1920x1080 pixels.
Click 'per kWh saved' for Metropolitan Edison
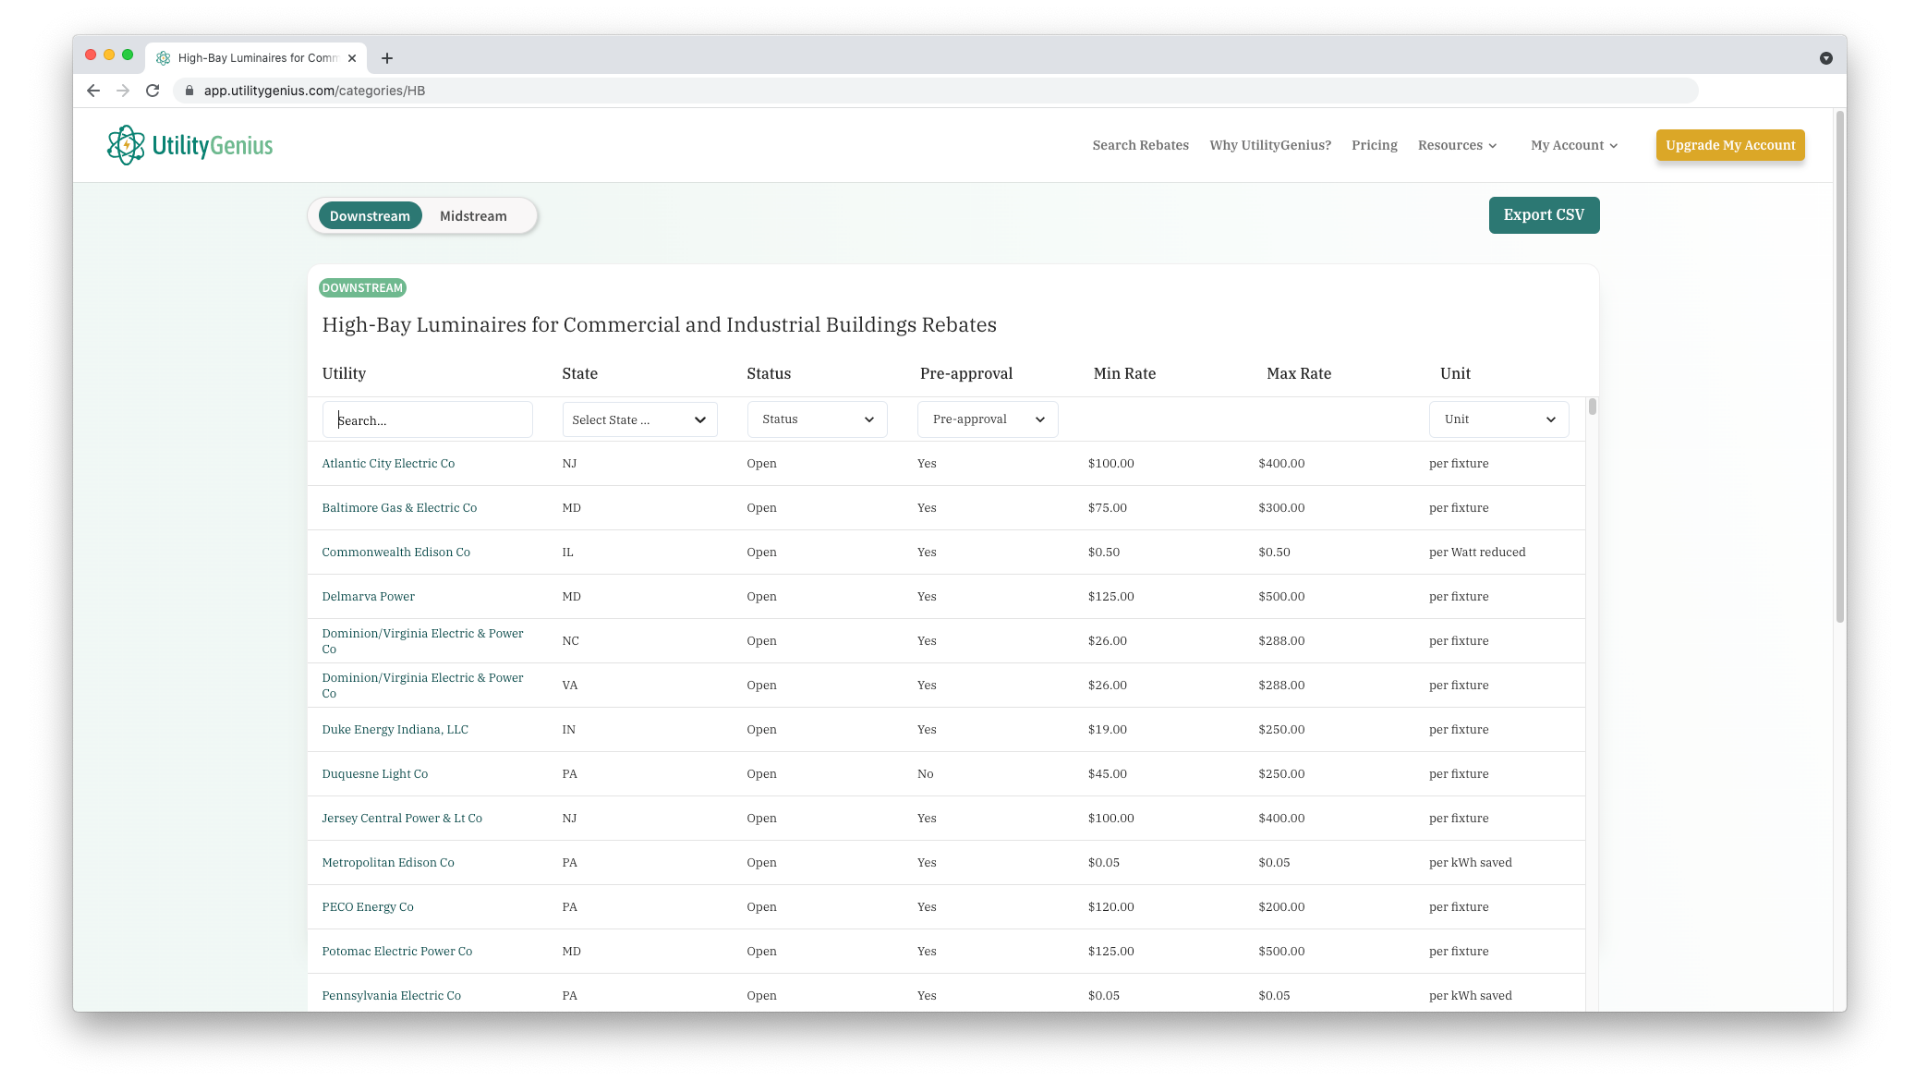coord(1470,862)
